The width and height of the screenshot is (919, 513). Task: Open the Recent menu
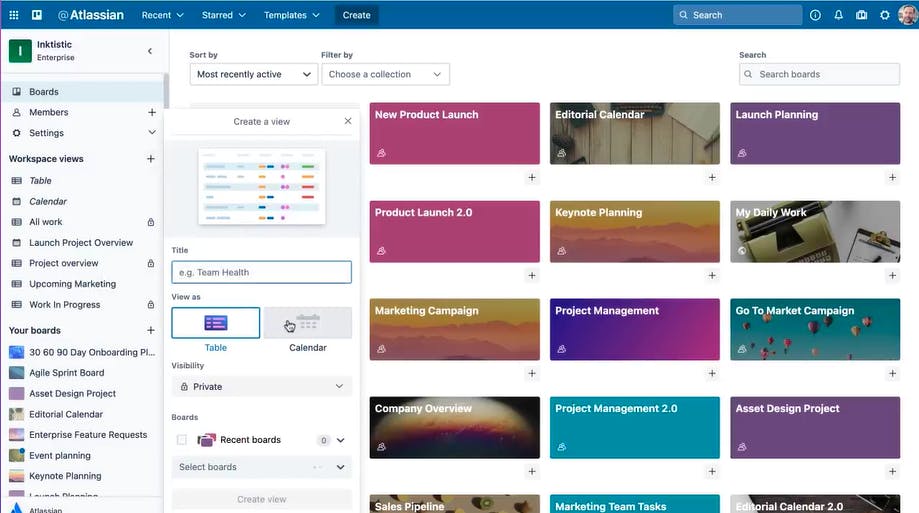[x=162, y=15]
